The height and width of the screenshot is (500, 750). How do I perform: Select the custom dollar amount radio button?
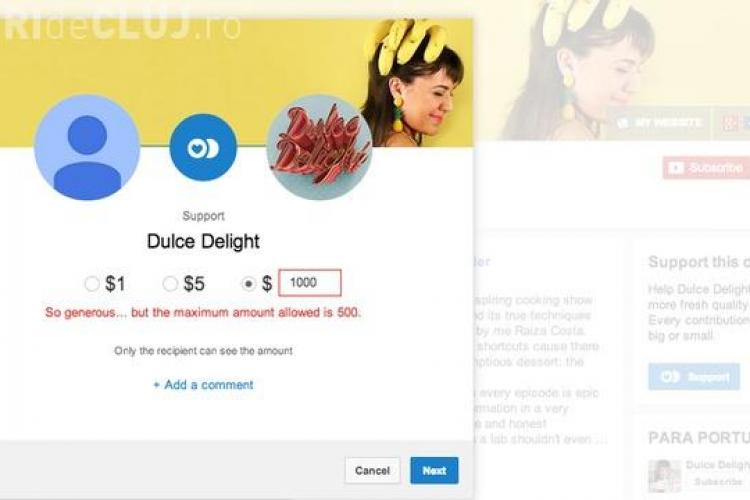(x=248, y=284)
